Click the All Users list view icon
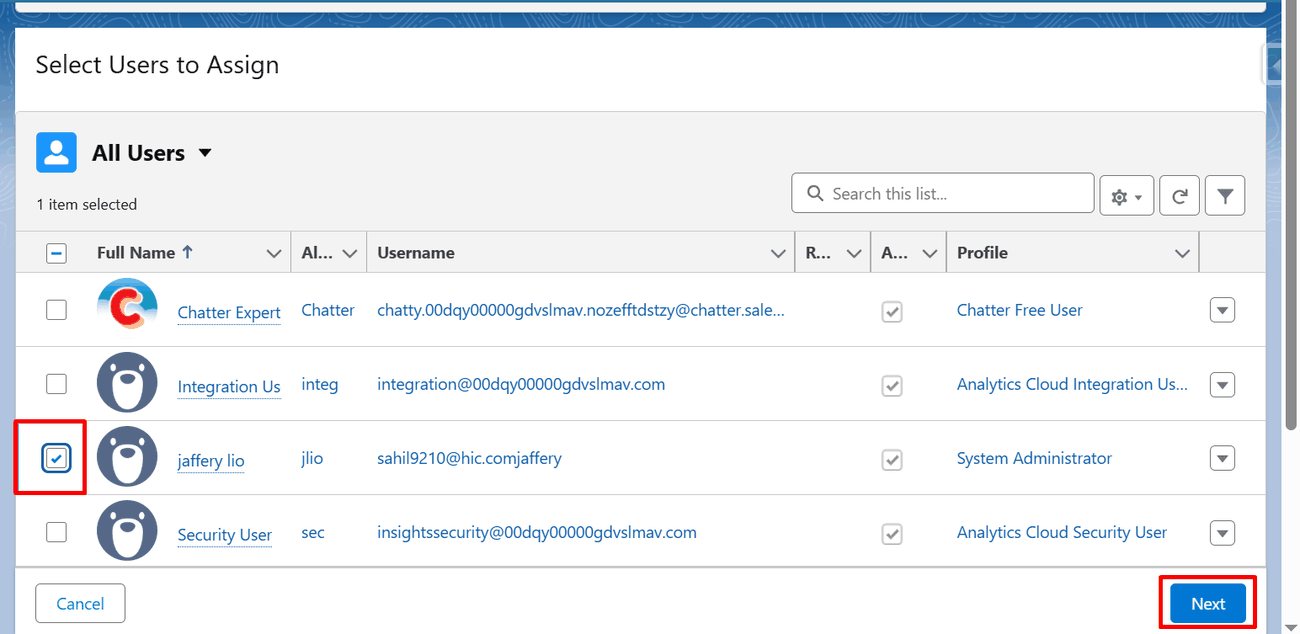This screenshot has height=634, width=1300. click(56, 152)
